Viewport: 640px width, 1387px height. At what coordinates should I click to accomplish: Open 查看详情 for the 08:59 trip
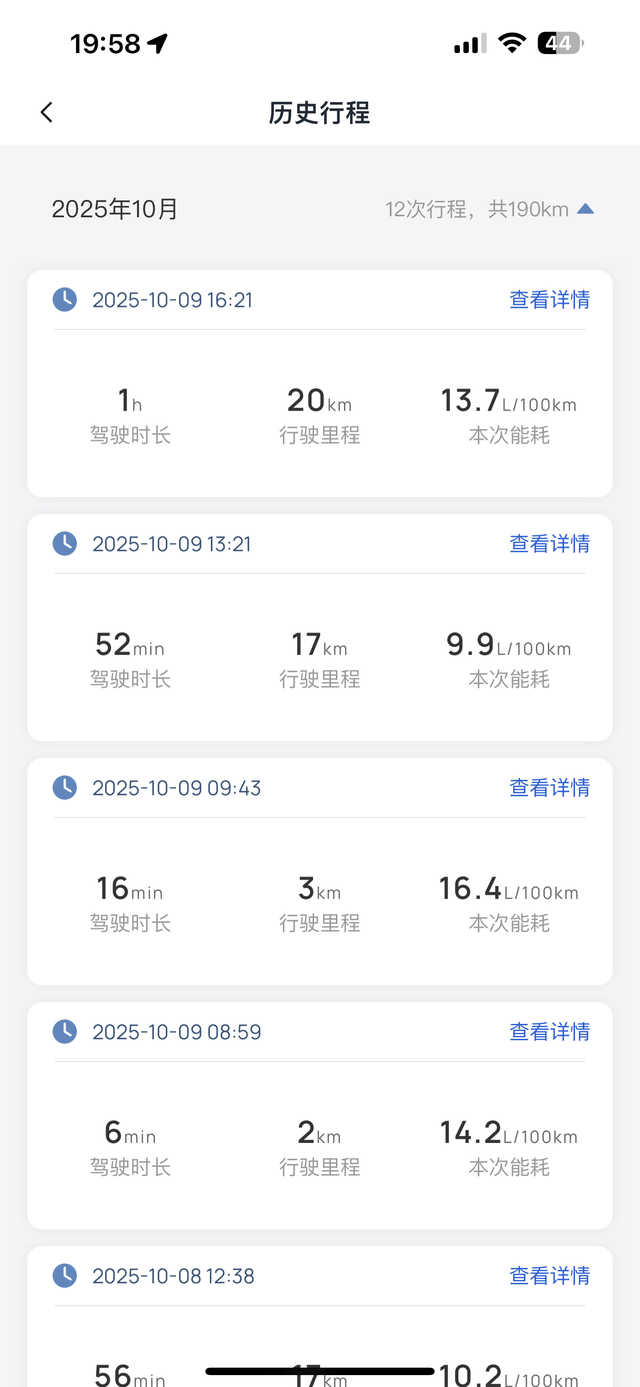pyautogui.click(x=549, y=1031)
